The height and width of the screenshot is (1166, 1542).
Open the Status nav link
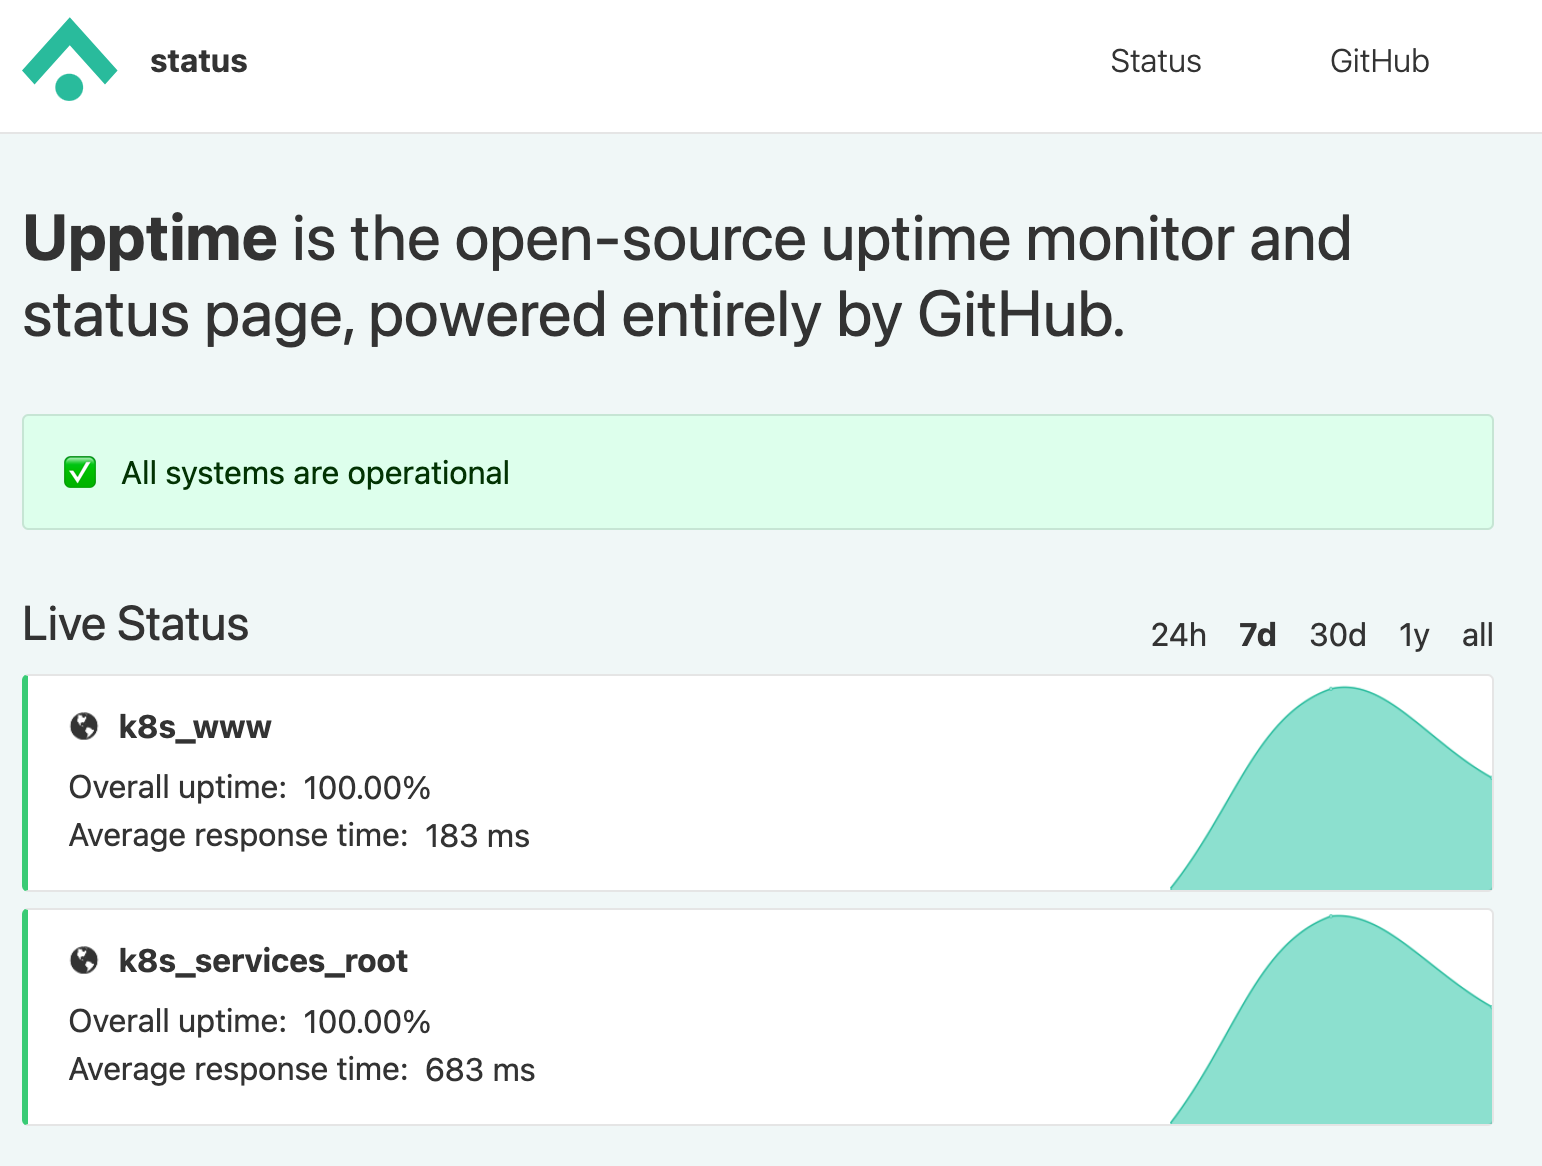pyautogui.click(x=1156, y=61)
